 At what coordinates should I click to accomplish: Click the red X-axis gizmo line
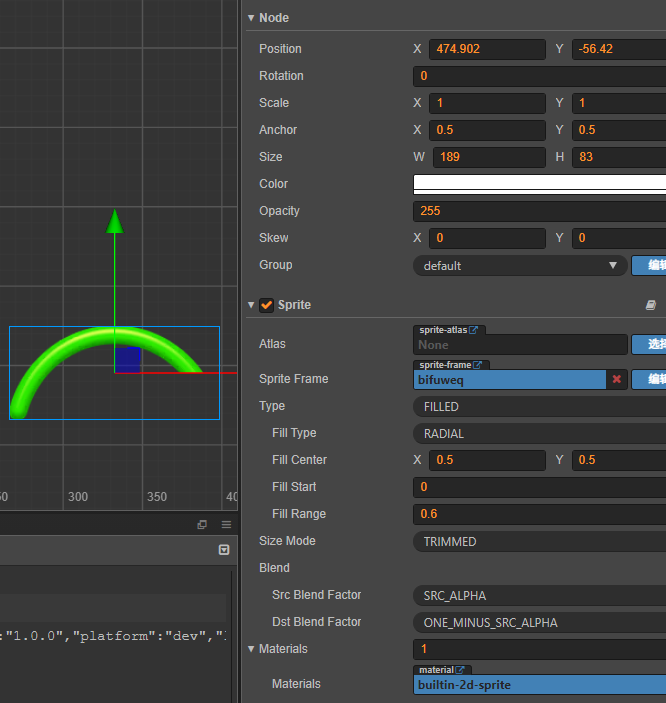(x=188, y=373)
